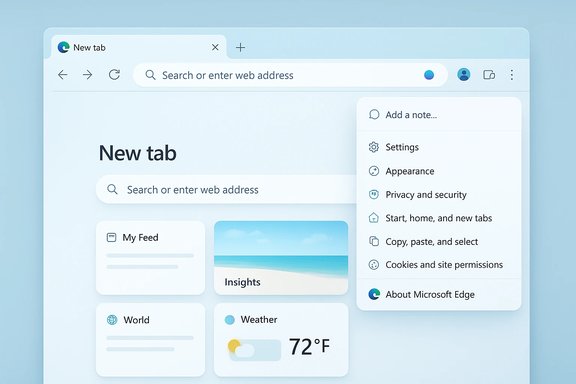Click the Appearance palette icon
Screen dimensions: 576x384
click(374, 171)
